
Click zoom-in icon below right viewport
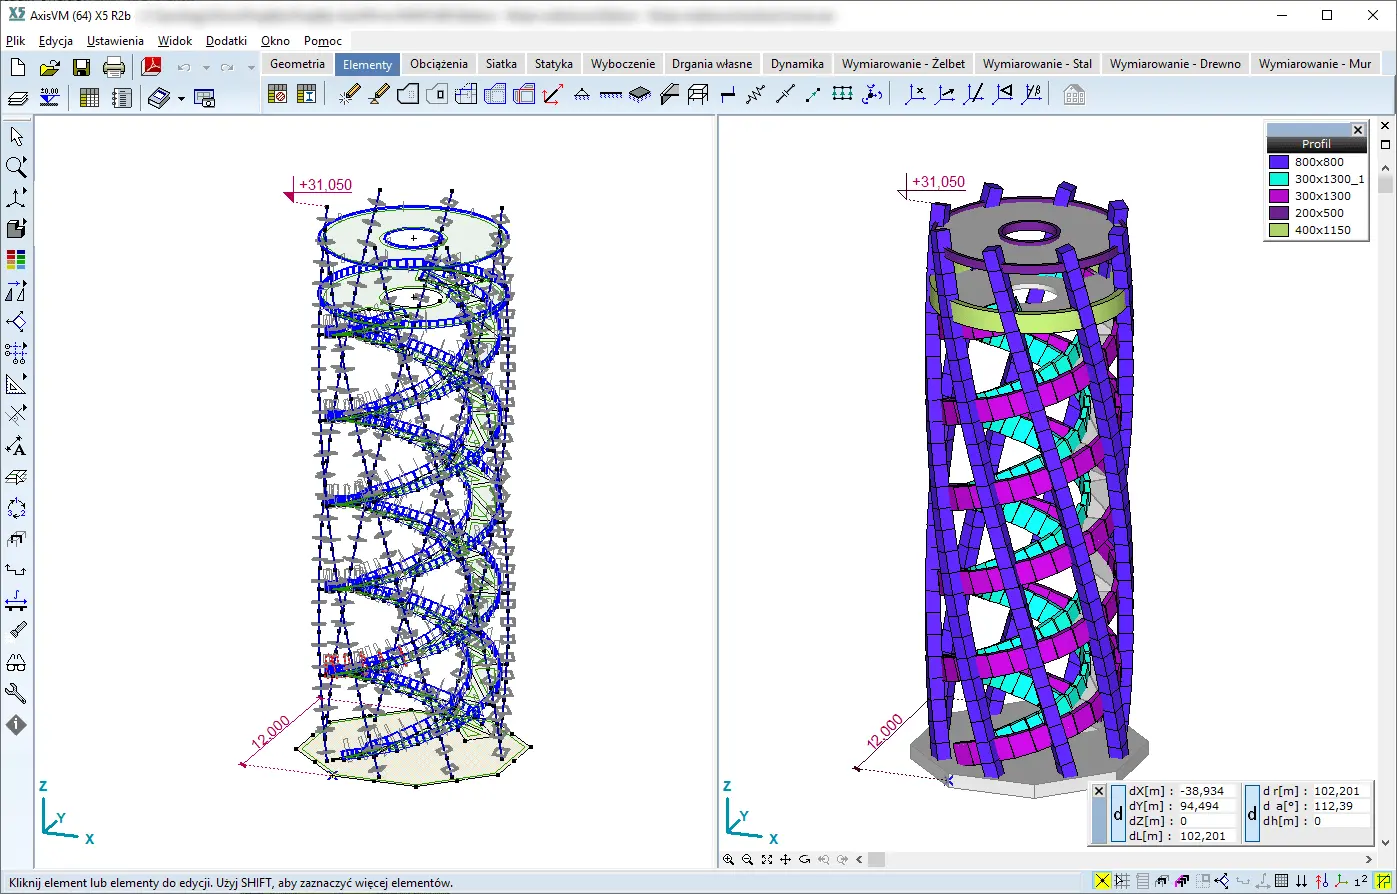point(728,859)
